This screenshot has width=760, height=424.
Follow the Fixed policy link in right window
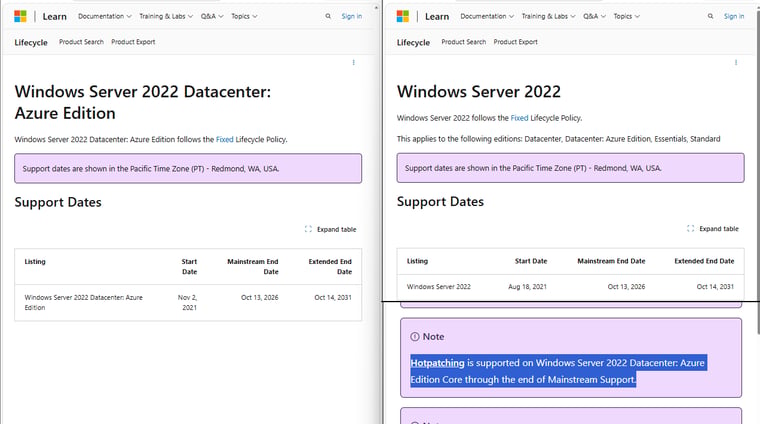coord(519,118)
